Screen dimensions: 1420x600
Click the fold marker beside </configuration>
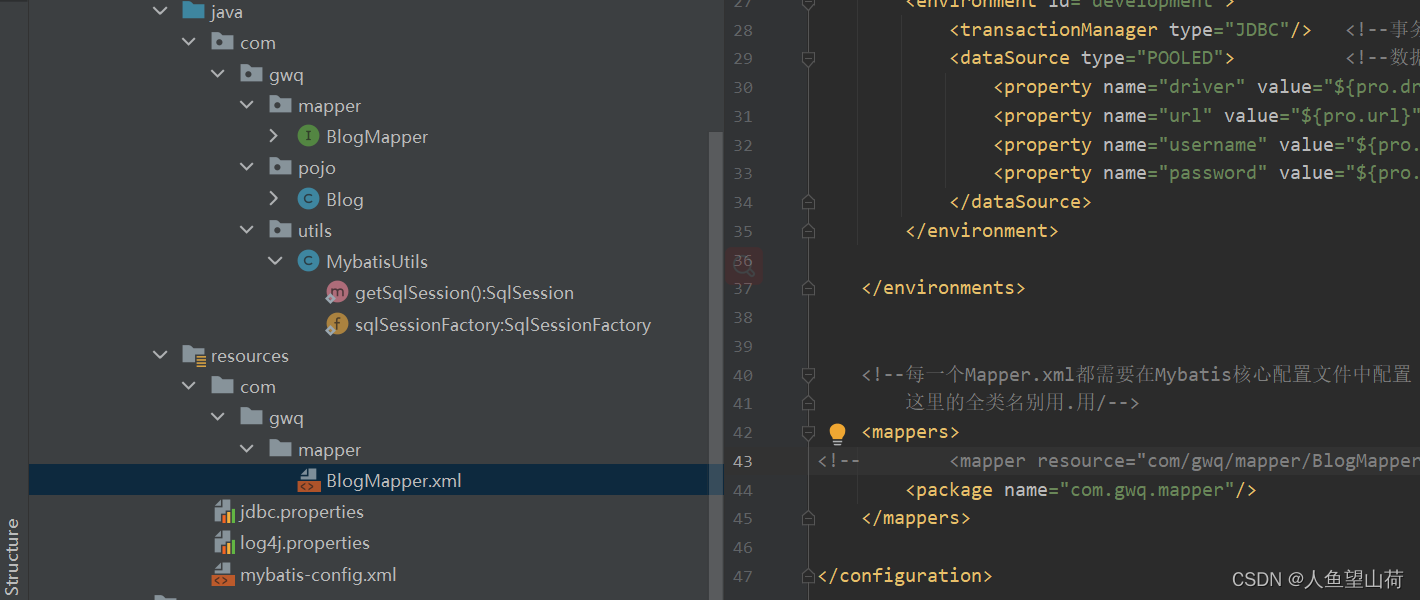point(808,576)
